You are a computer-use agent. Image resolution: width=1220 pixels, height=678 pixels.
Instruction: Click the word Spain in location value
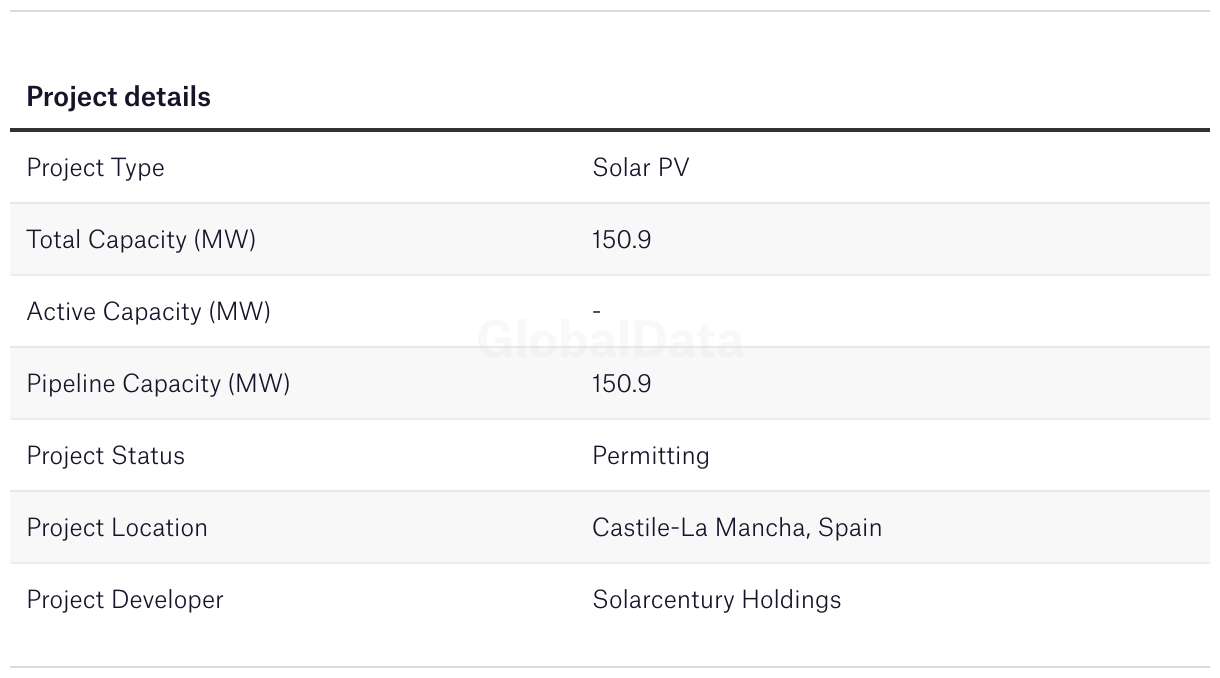click(850, 528)
